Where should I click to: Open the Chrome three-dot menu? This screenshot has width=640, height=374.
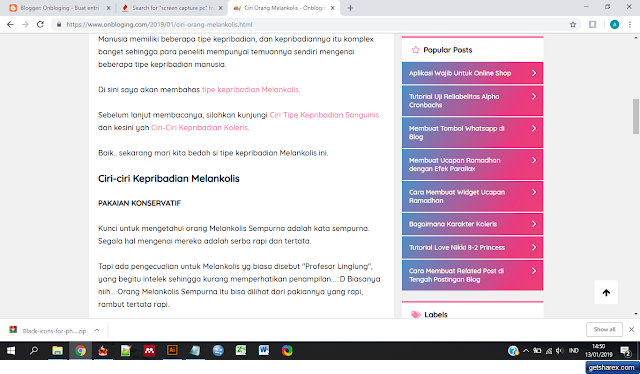point(630,24)
